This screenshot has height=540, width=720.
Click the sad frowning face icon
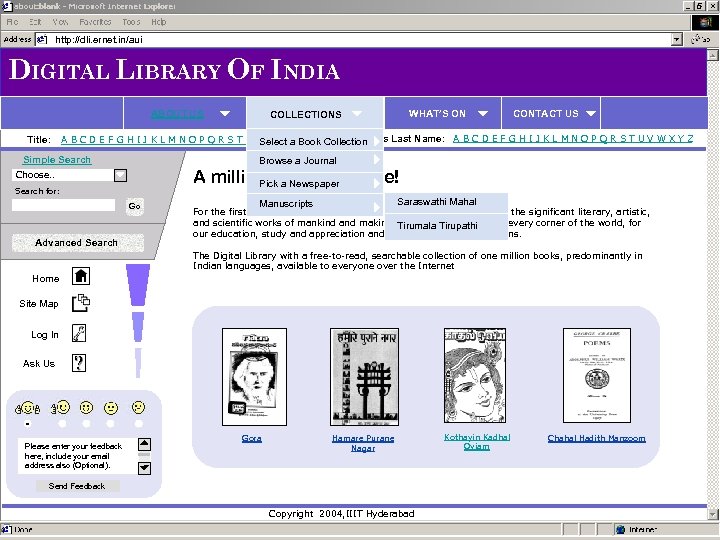tap(138, 407)
